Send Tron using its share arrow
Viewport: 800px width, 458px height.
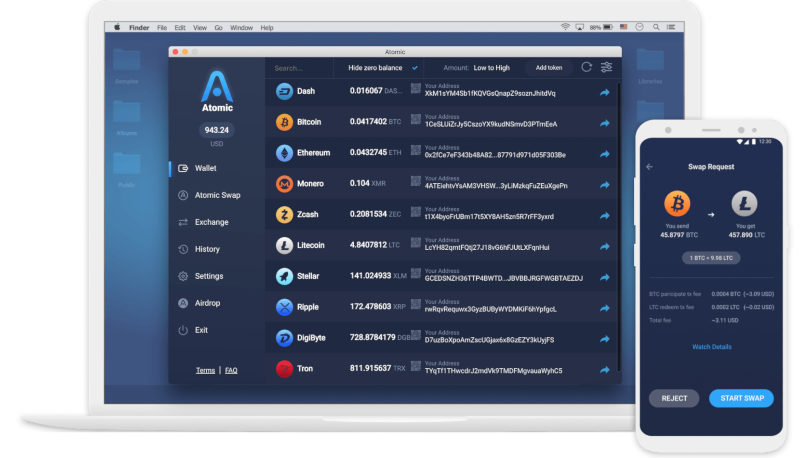[605, 370]
